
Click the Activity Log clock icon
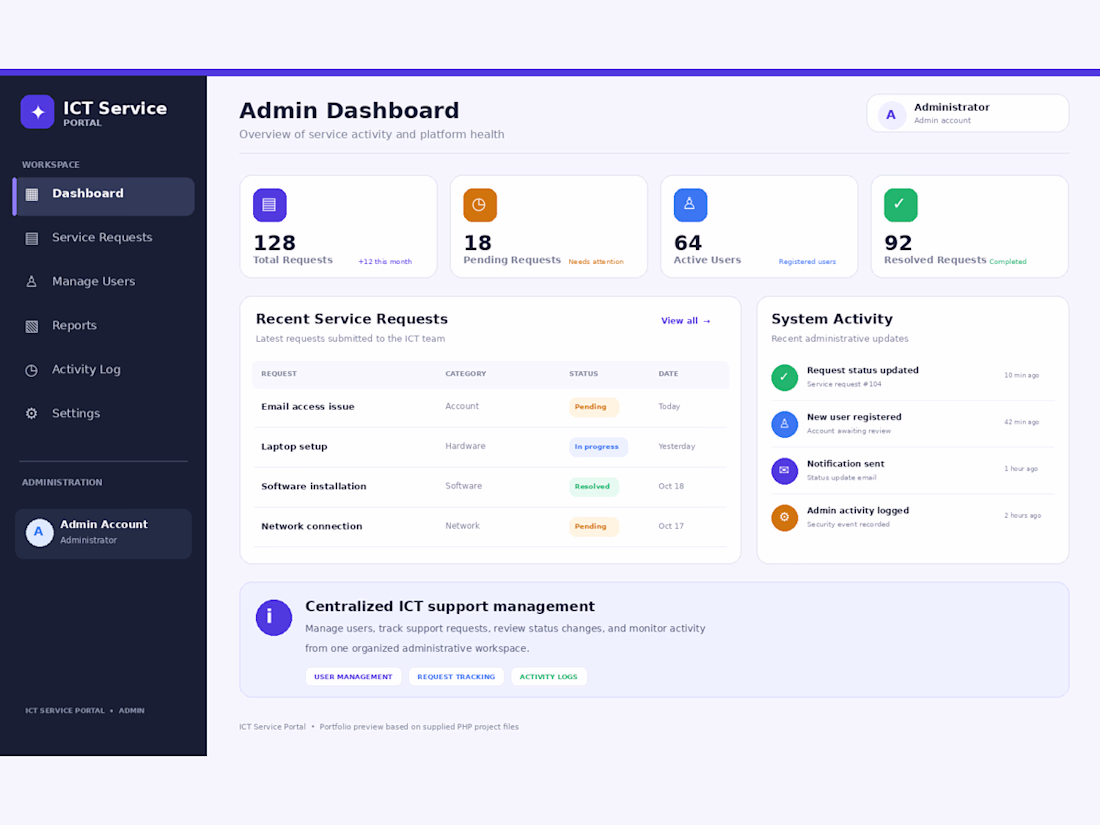32,370
